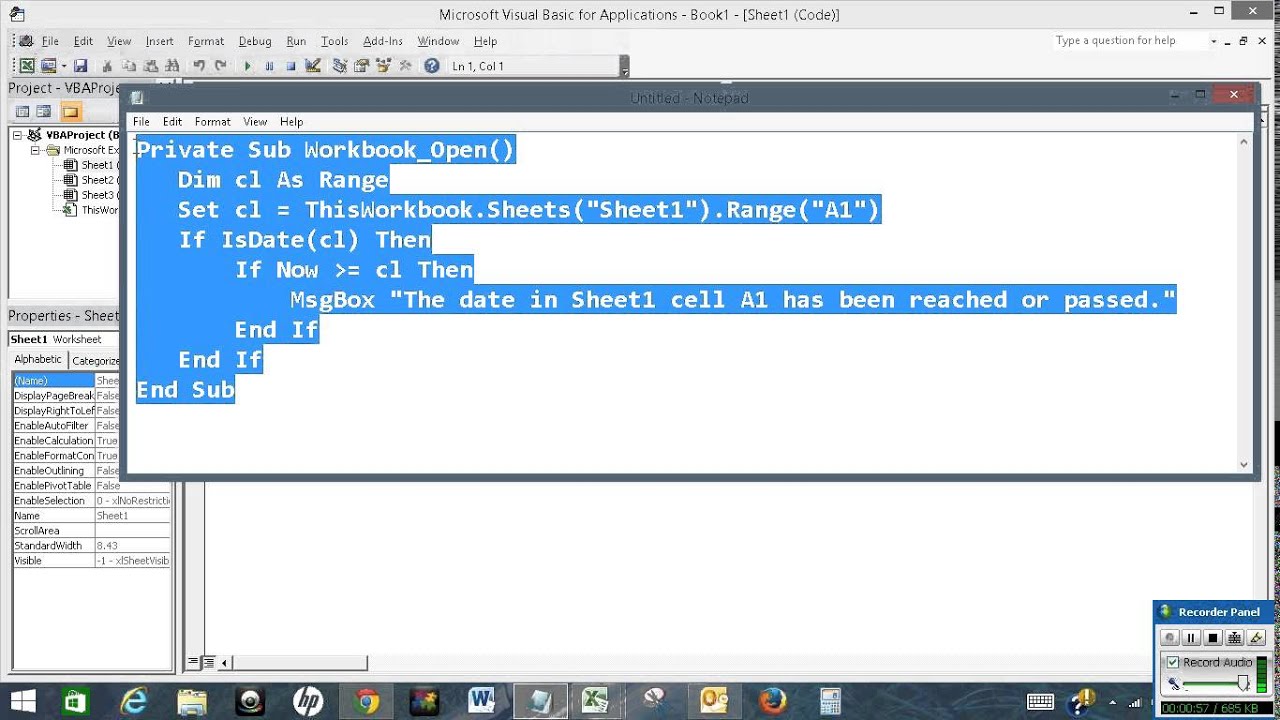Screen dimensions: 1280x720
Task: Click Break (pause) toolbar icon
Action: (x=269, y=66)
